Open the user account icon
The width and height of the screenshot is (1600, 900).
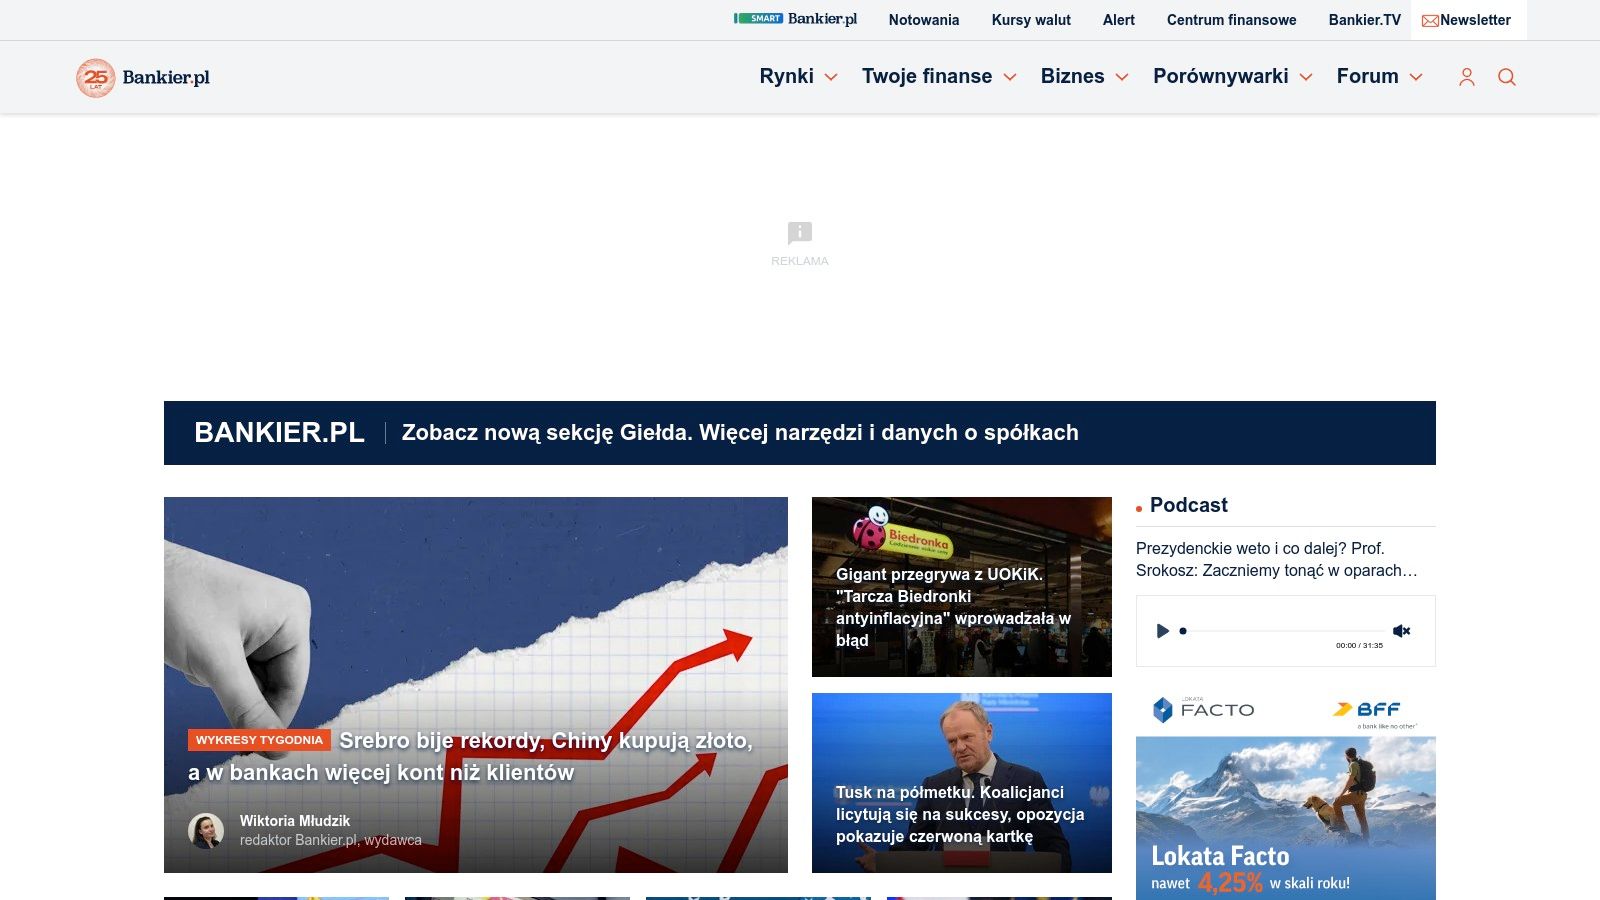pos(1467,77)
